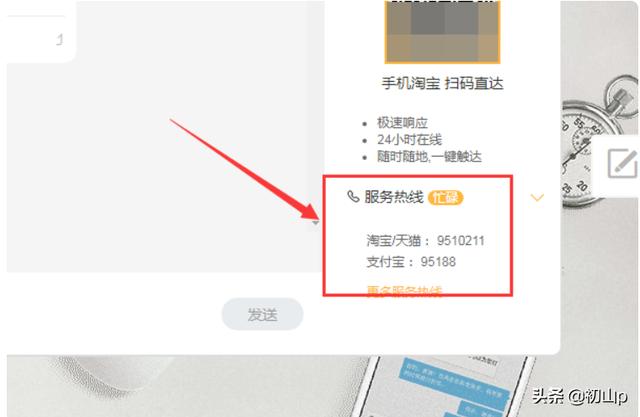Open the 更多服务热线 link

tap(404, 291)
